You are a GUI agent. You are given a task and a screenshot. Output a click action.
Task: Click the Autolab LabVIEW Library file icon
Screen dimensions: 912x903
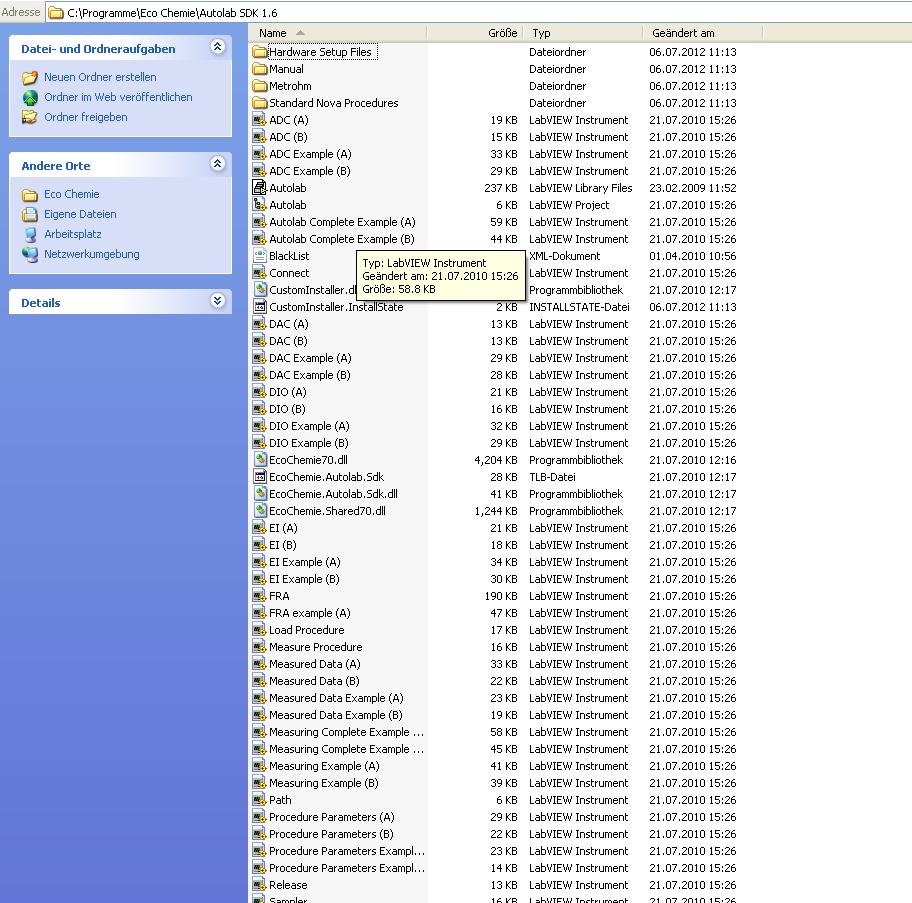pos(259,188)
